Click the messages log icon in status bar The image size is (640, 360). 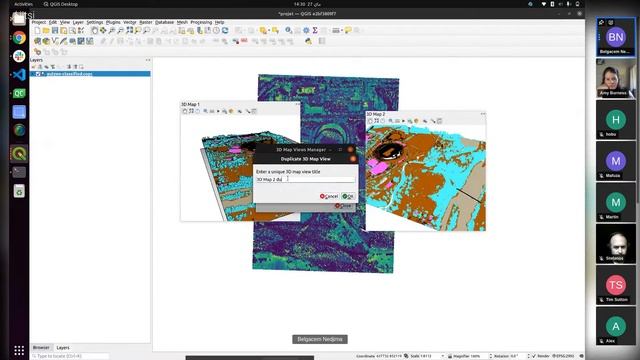[x=581, y=356]
